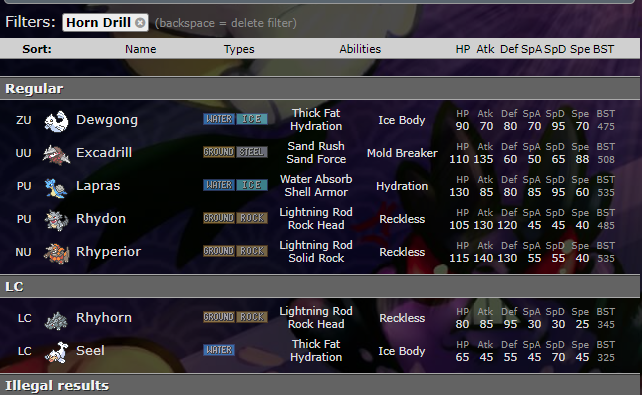Image resolution: width=642 pixels, height=395 pixels.
Task: Remove the Horn Drill filter using x icon
Action: [140, 23]
